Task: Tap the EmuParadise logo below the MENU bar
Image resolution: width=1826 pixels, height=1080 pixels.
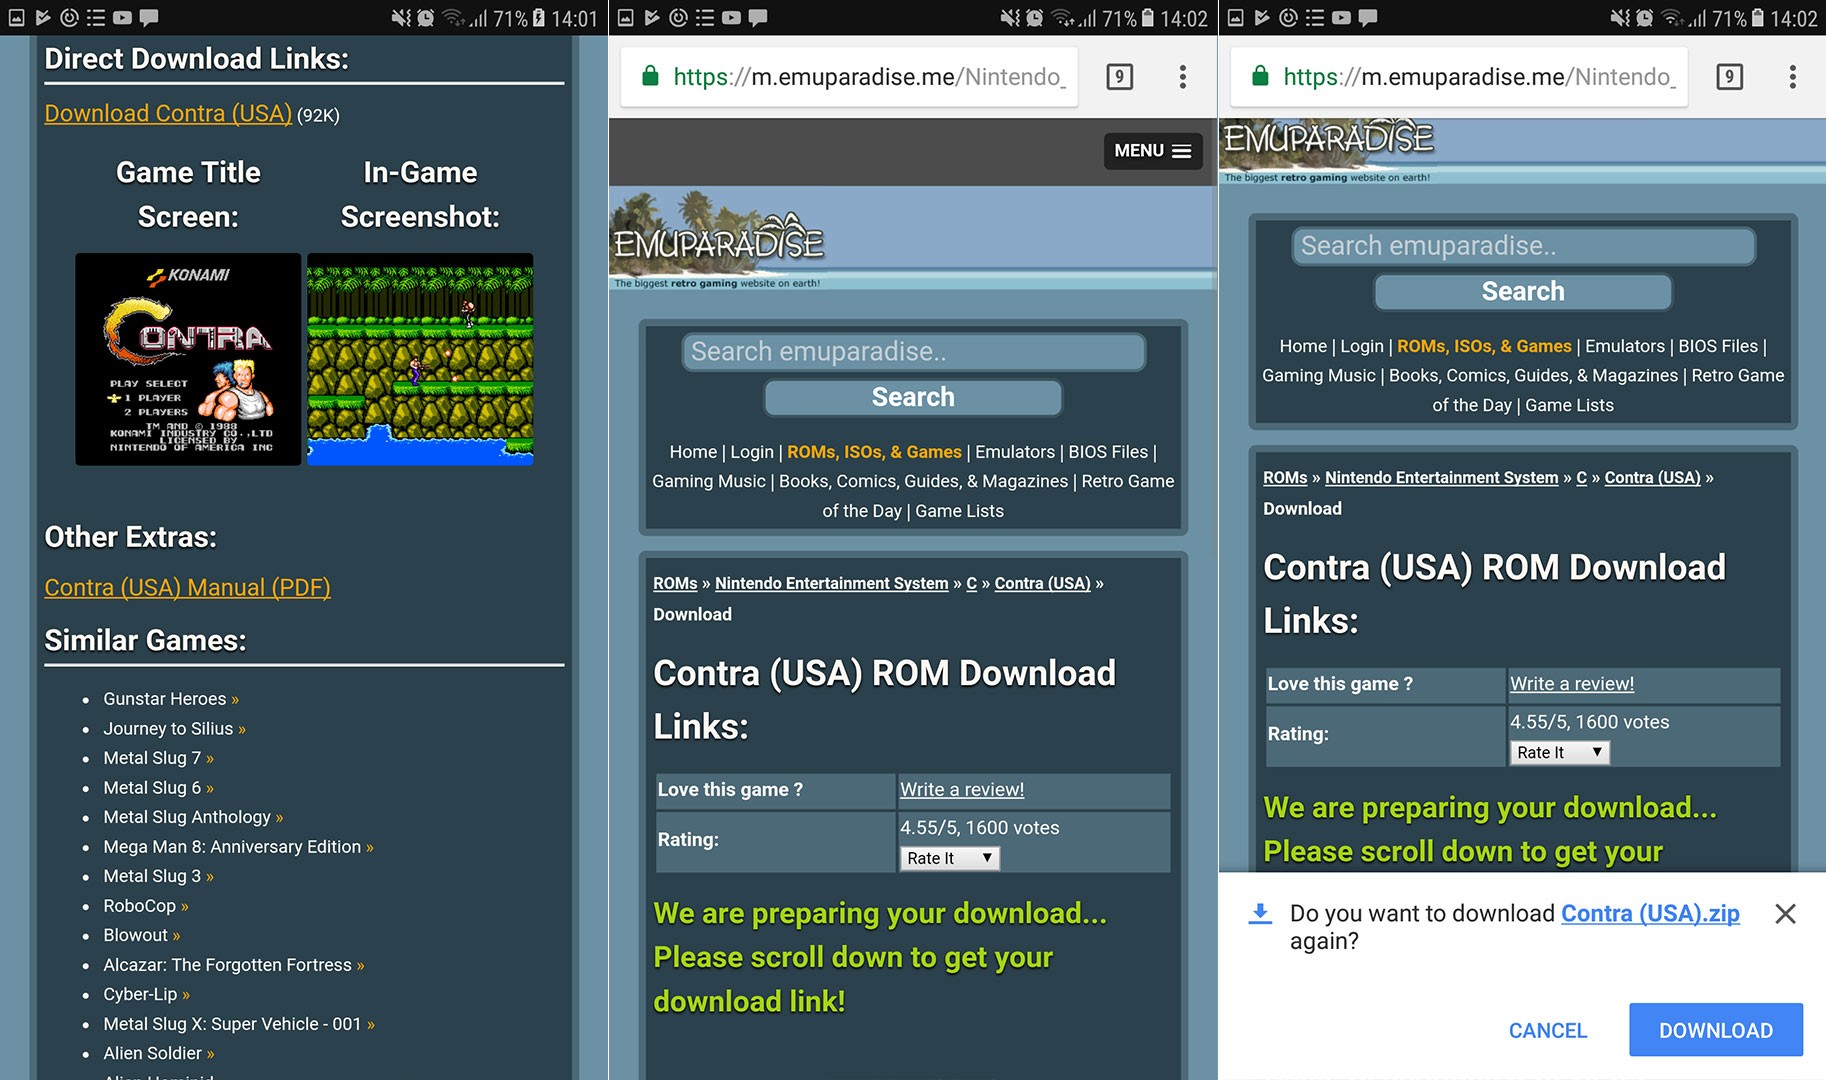Action: click(718, 242)
